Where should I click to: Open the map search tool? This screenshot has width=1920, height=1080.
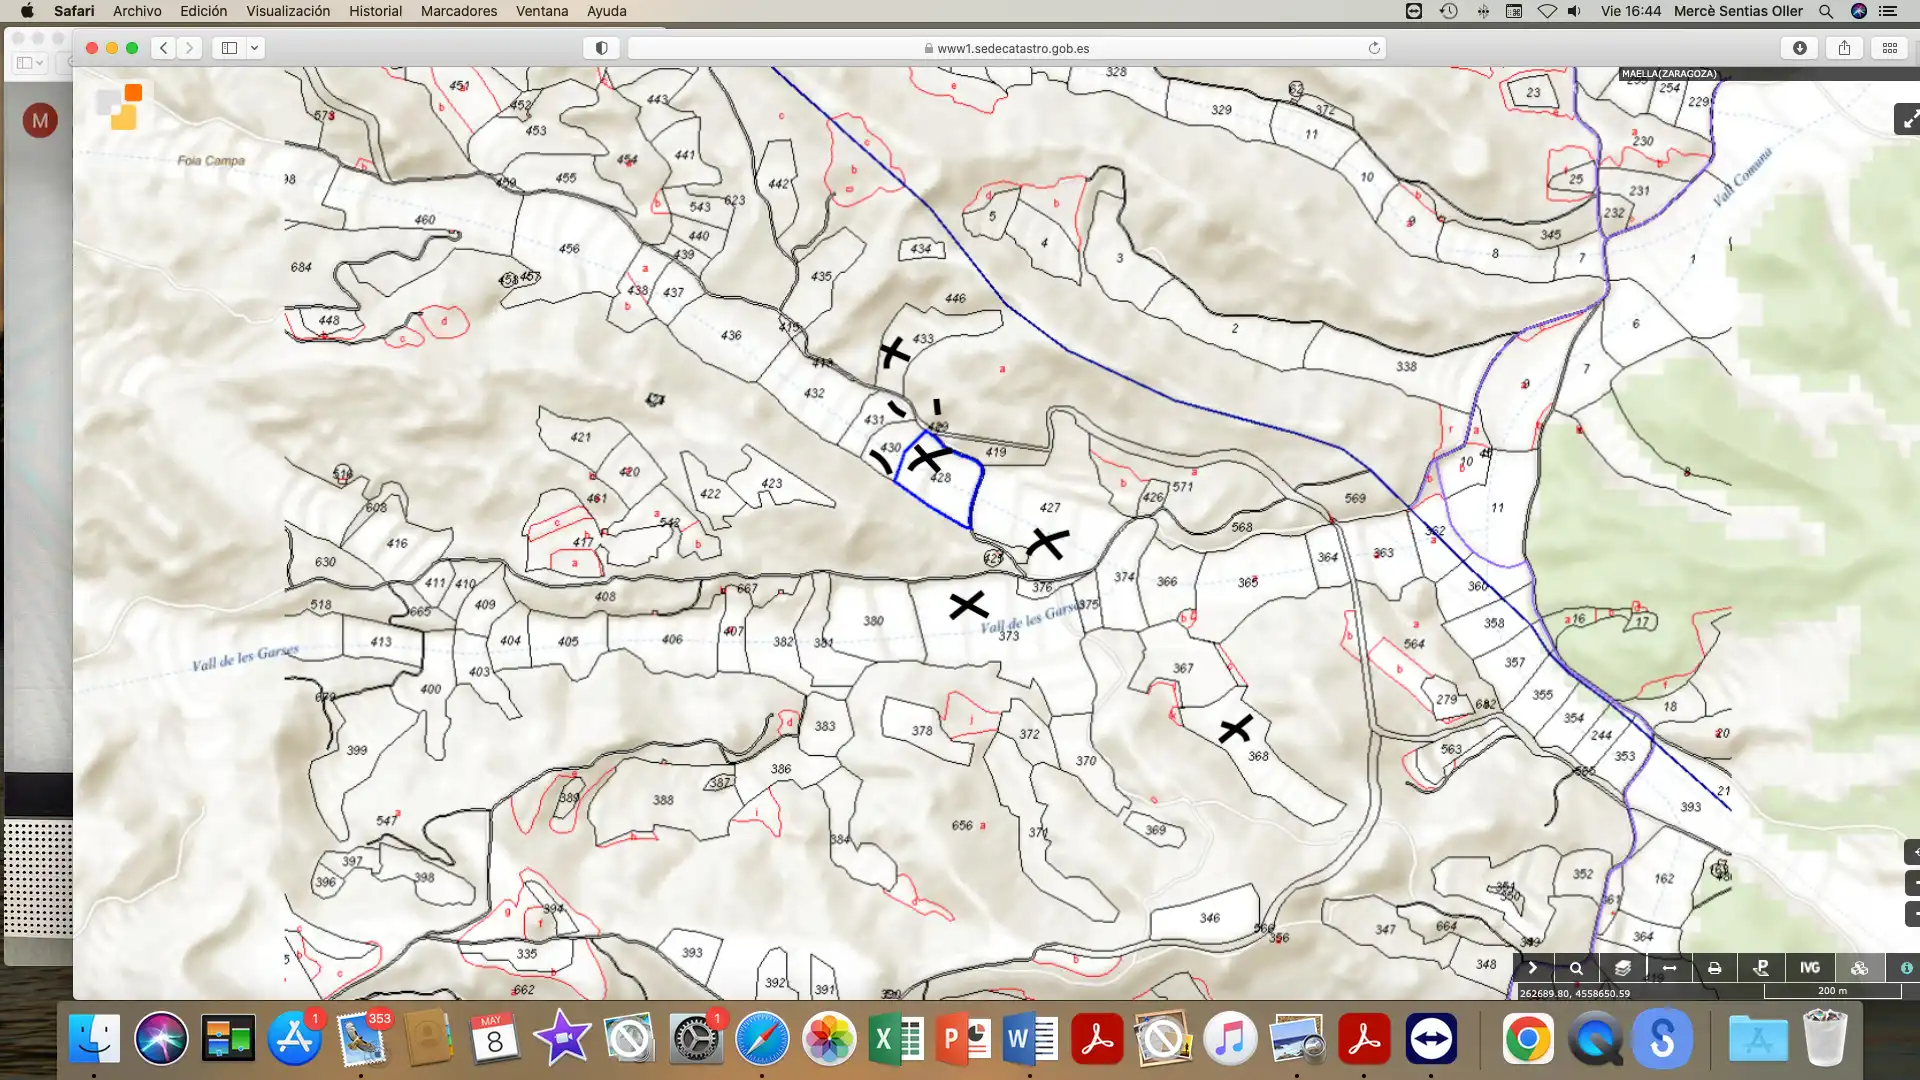(1576, 968)
